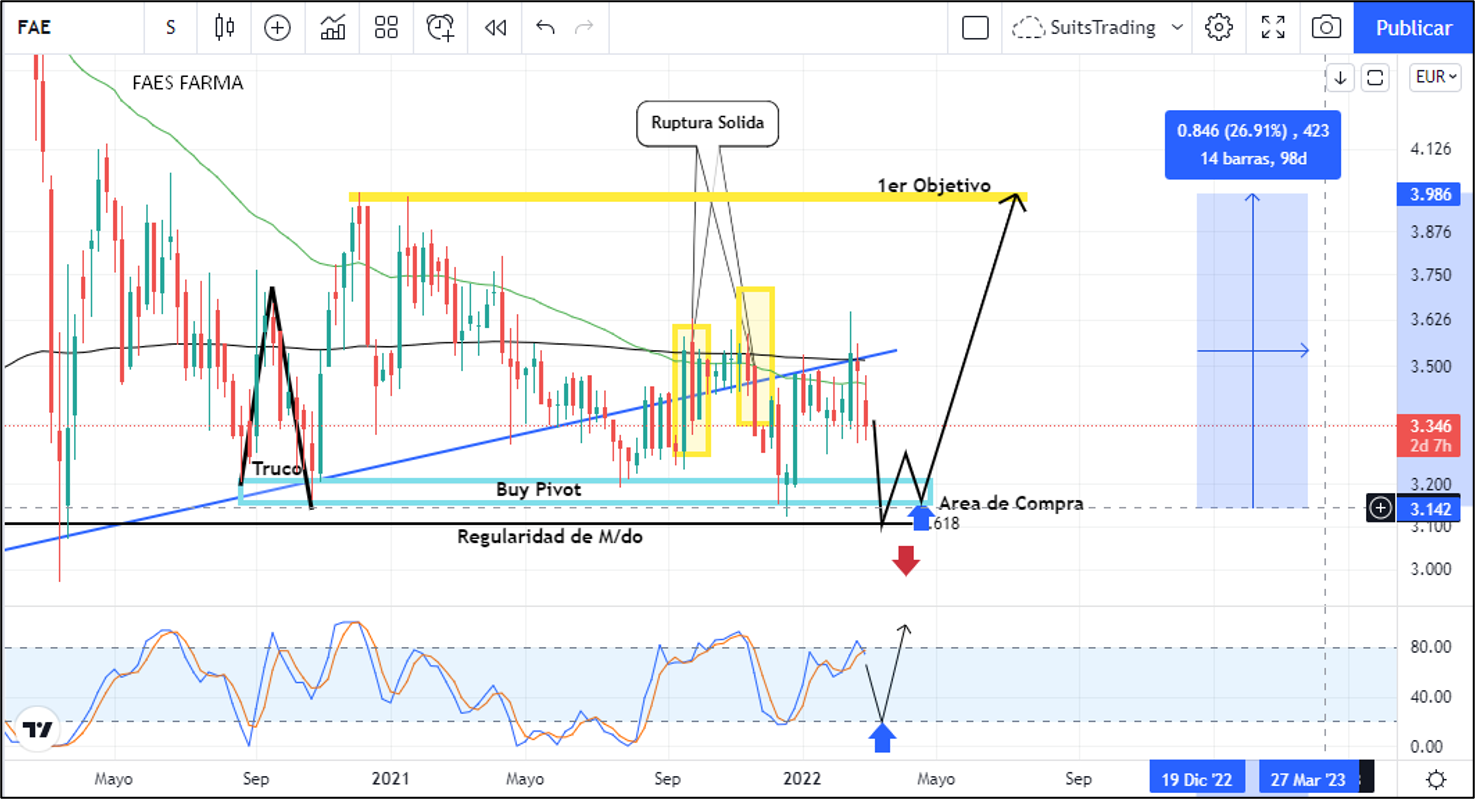This screenshot has width=1476, height=800.
Task: Open the SuitsTrading layout dropdown arrow
Action: pos(1177,28)
